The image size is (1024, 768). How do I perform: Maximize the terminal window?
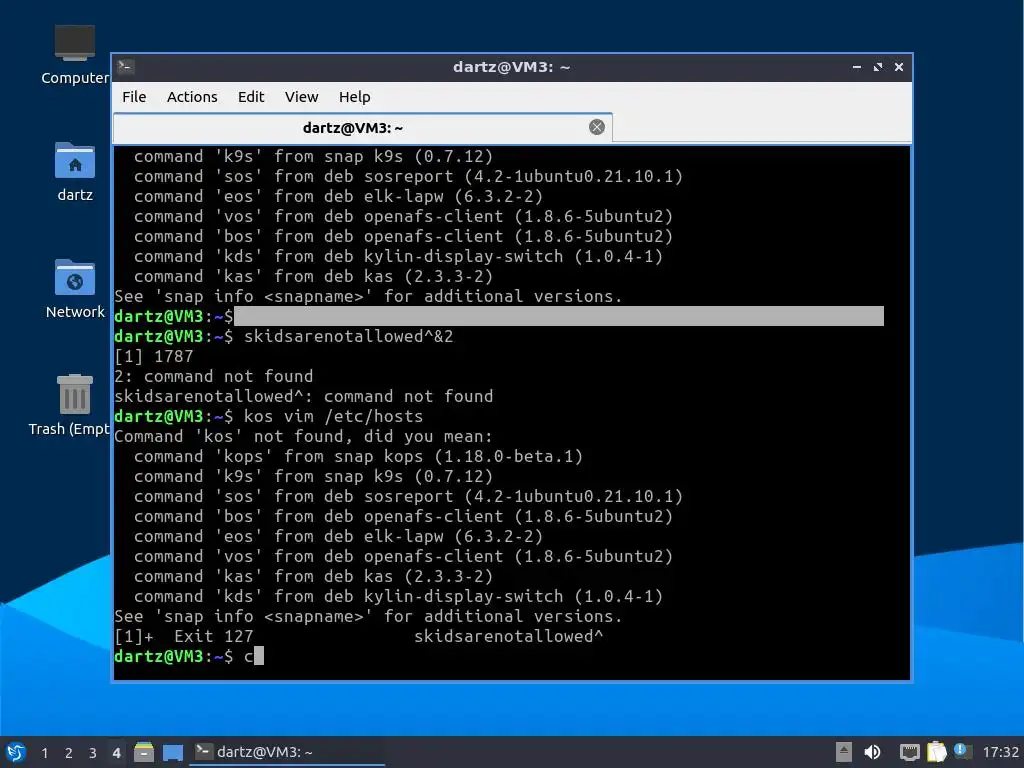point(878,67)
